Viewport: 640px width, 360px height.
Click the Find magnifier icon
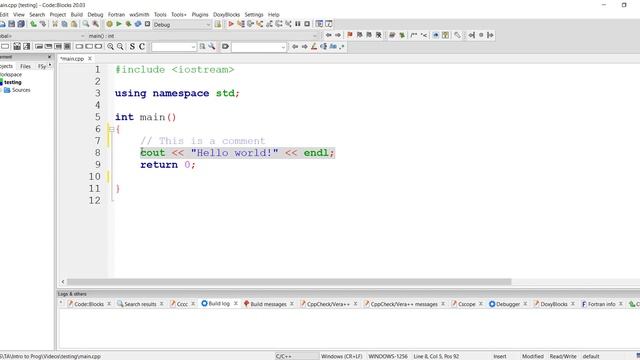tap(86, 24)
